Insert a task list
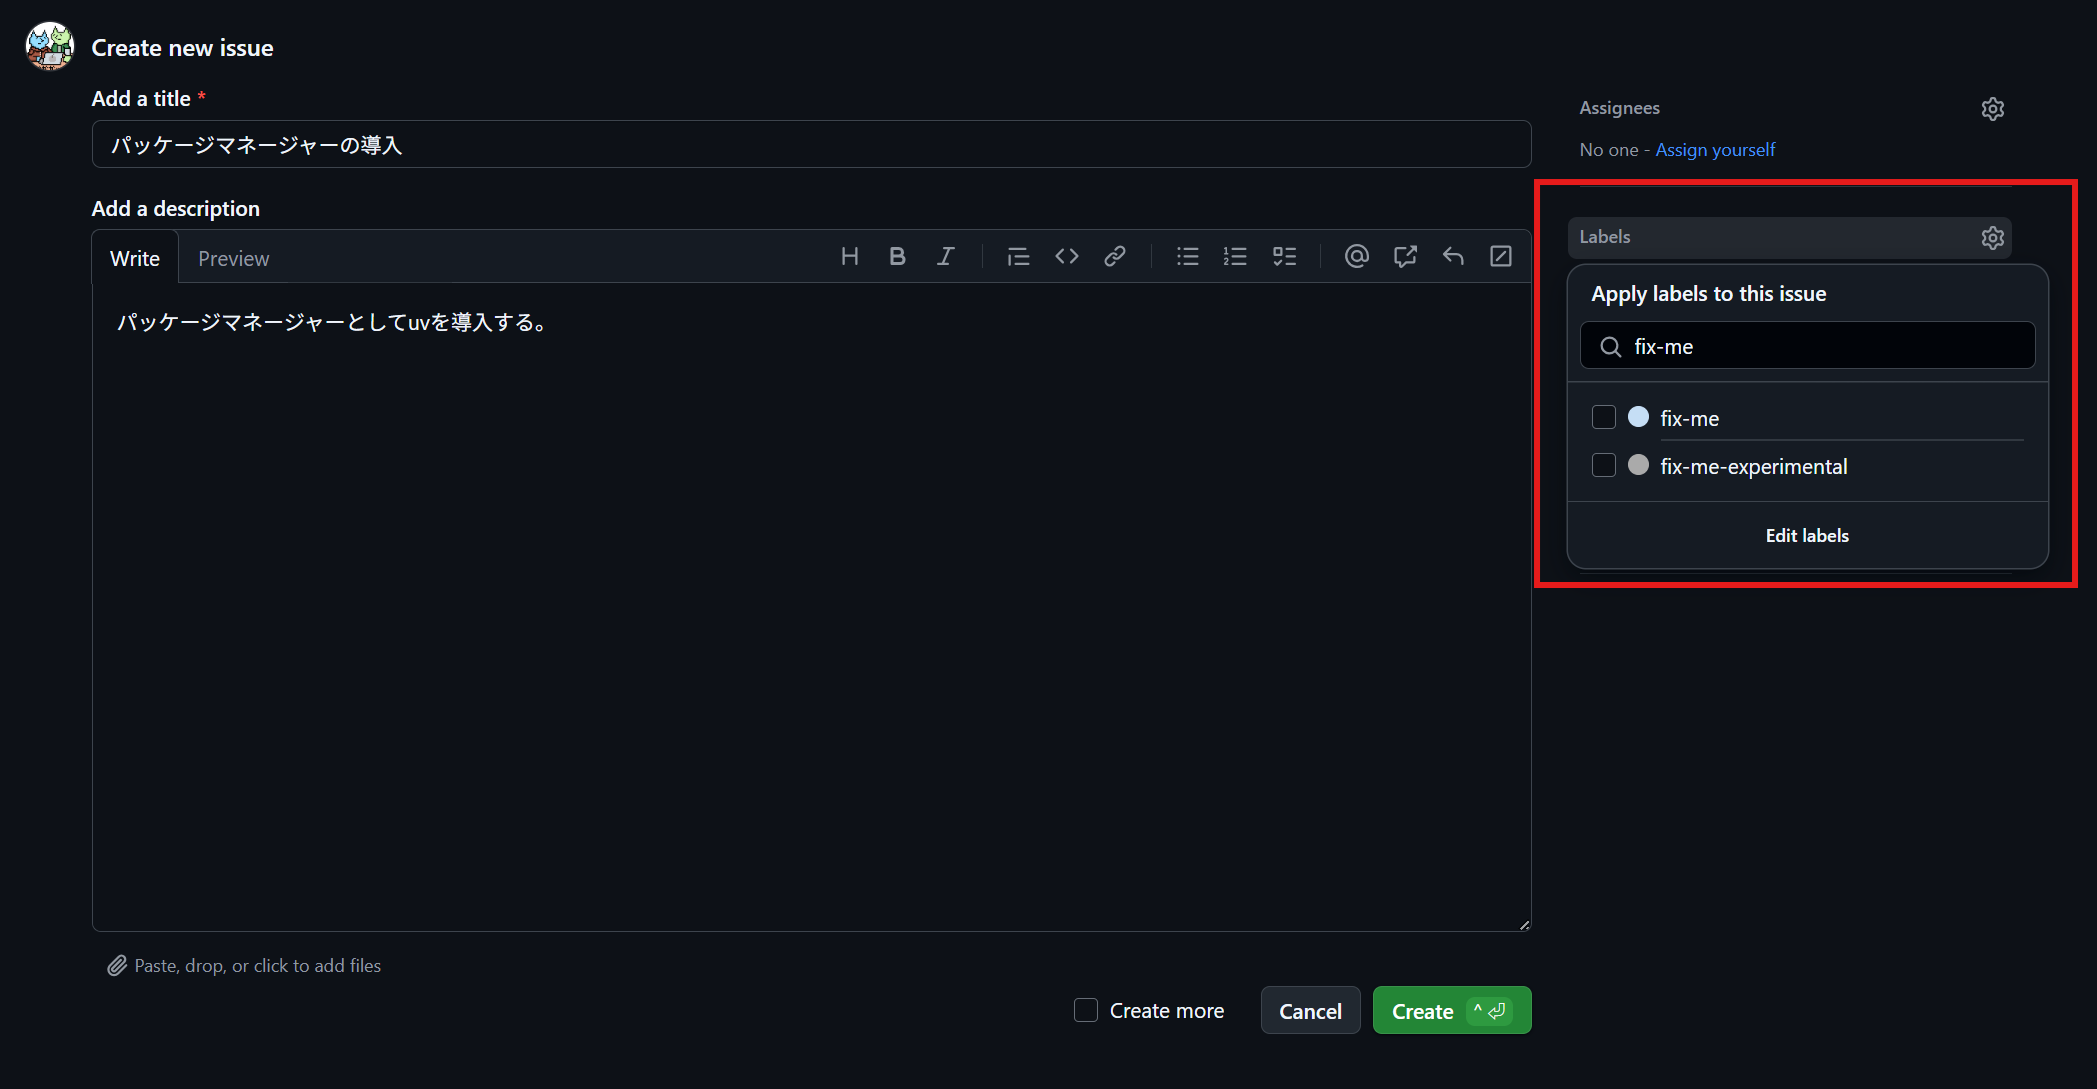The image size is (2097, 1089). tap(1284, 257)
